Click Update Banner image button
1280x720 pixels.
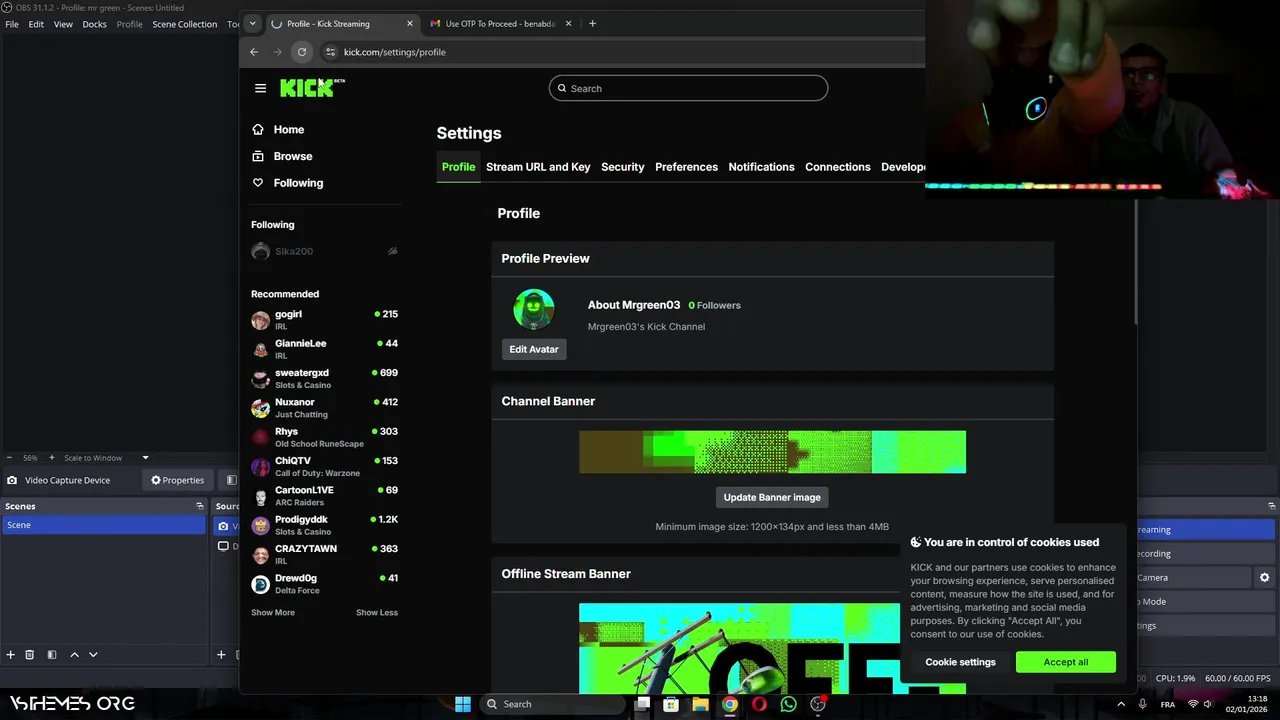[x=772, y=497]
